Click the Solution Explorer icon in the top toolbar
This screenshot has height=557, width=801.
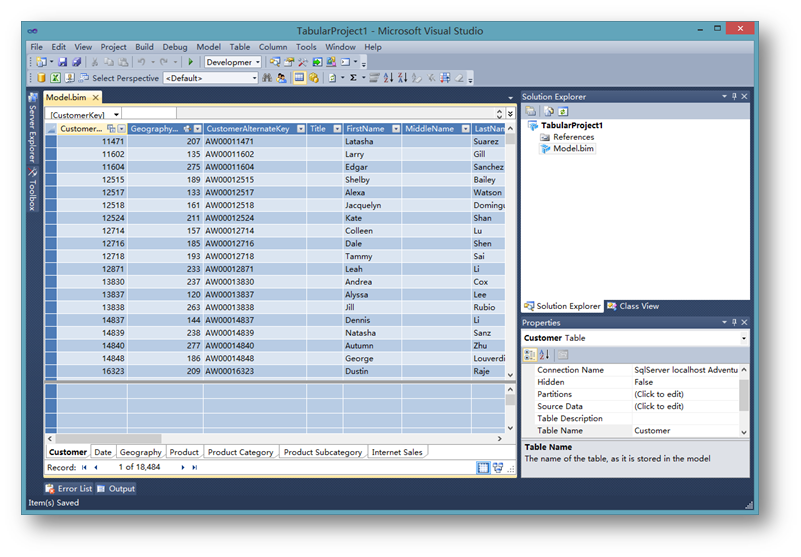point(275,62)
